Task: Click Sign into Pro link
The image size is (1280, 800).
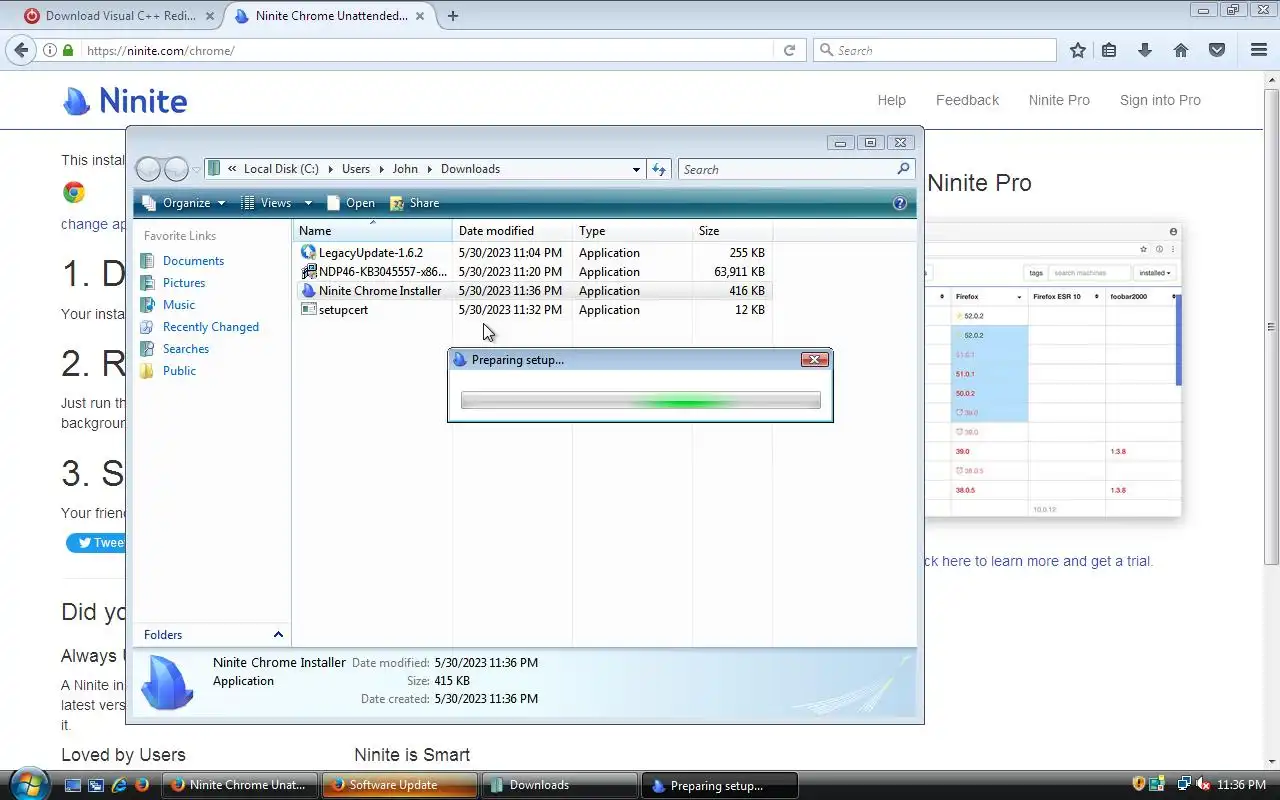Action: [x=1160, y=100]
